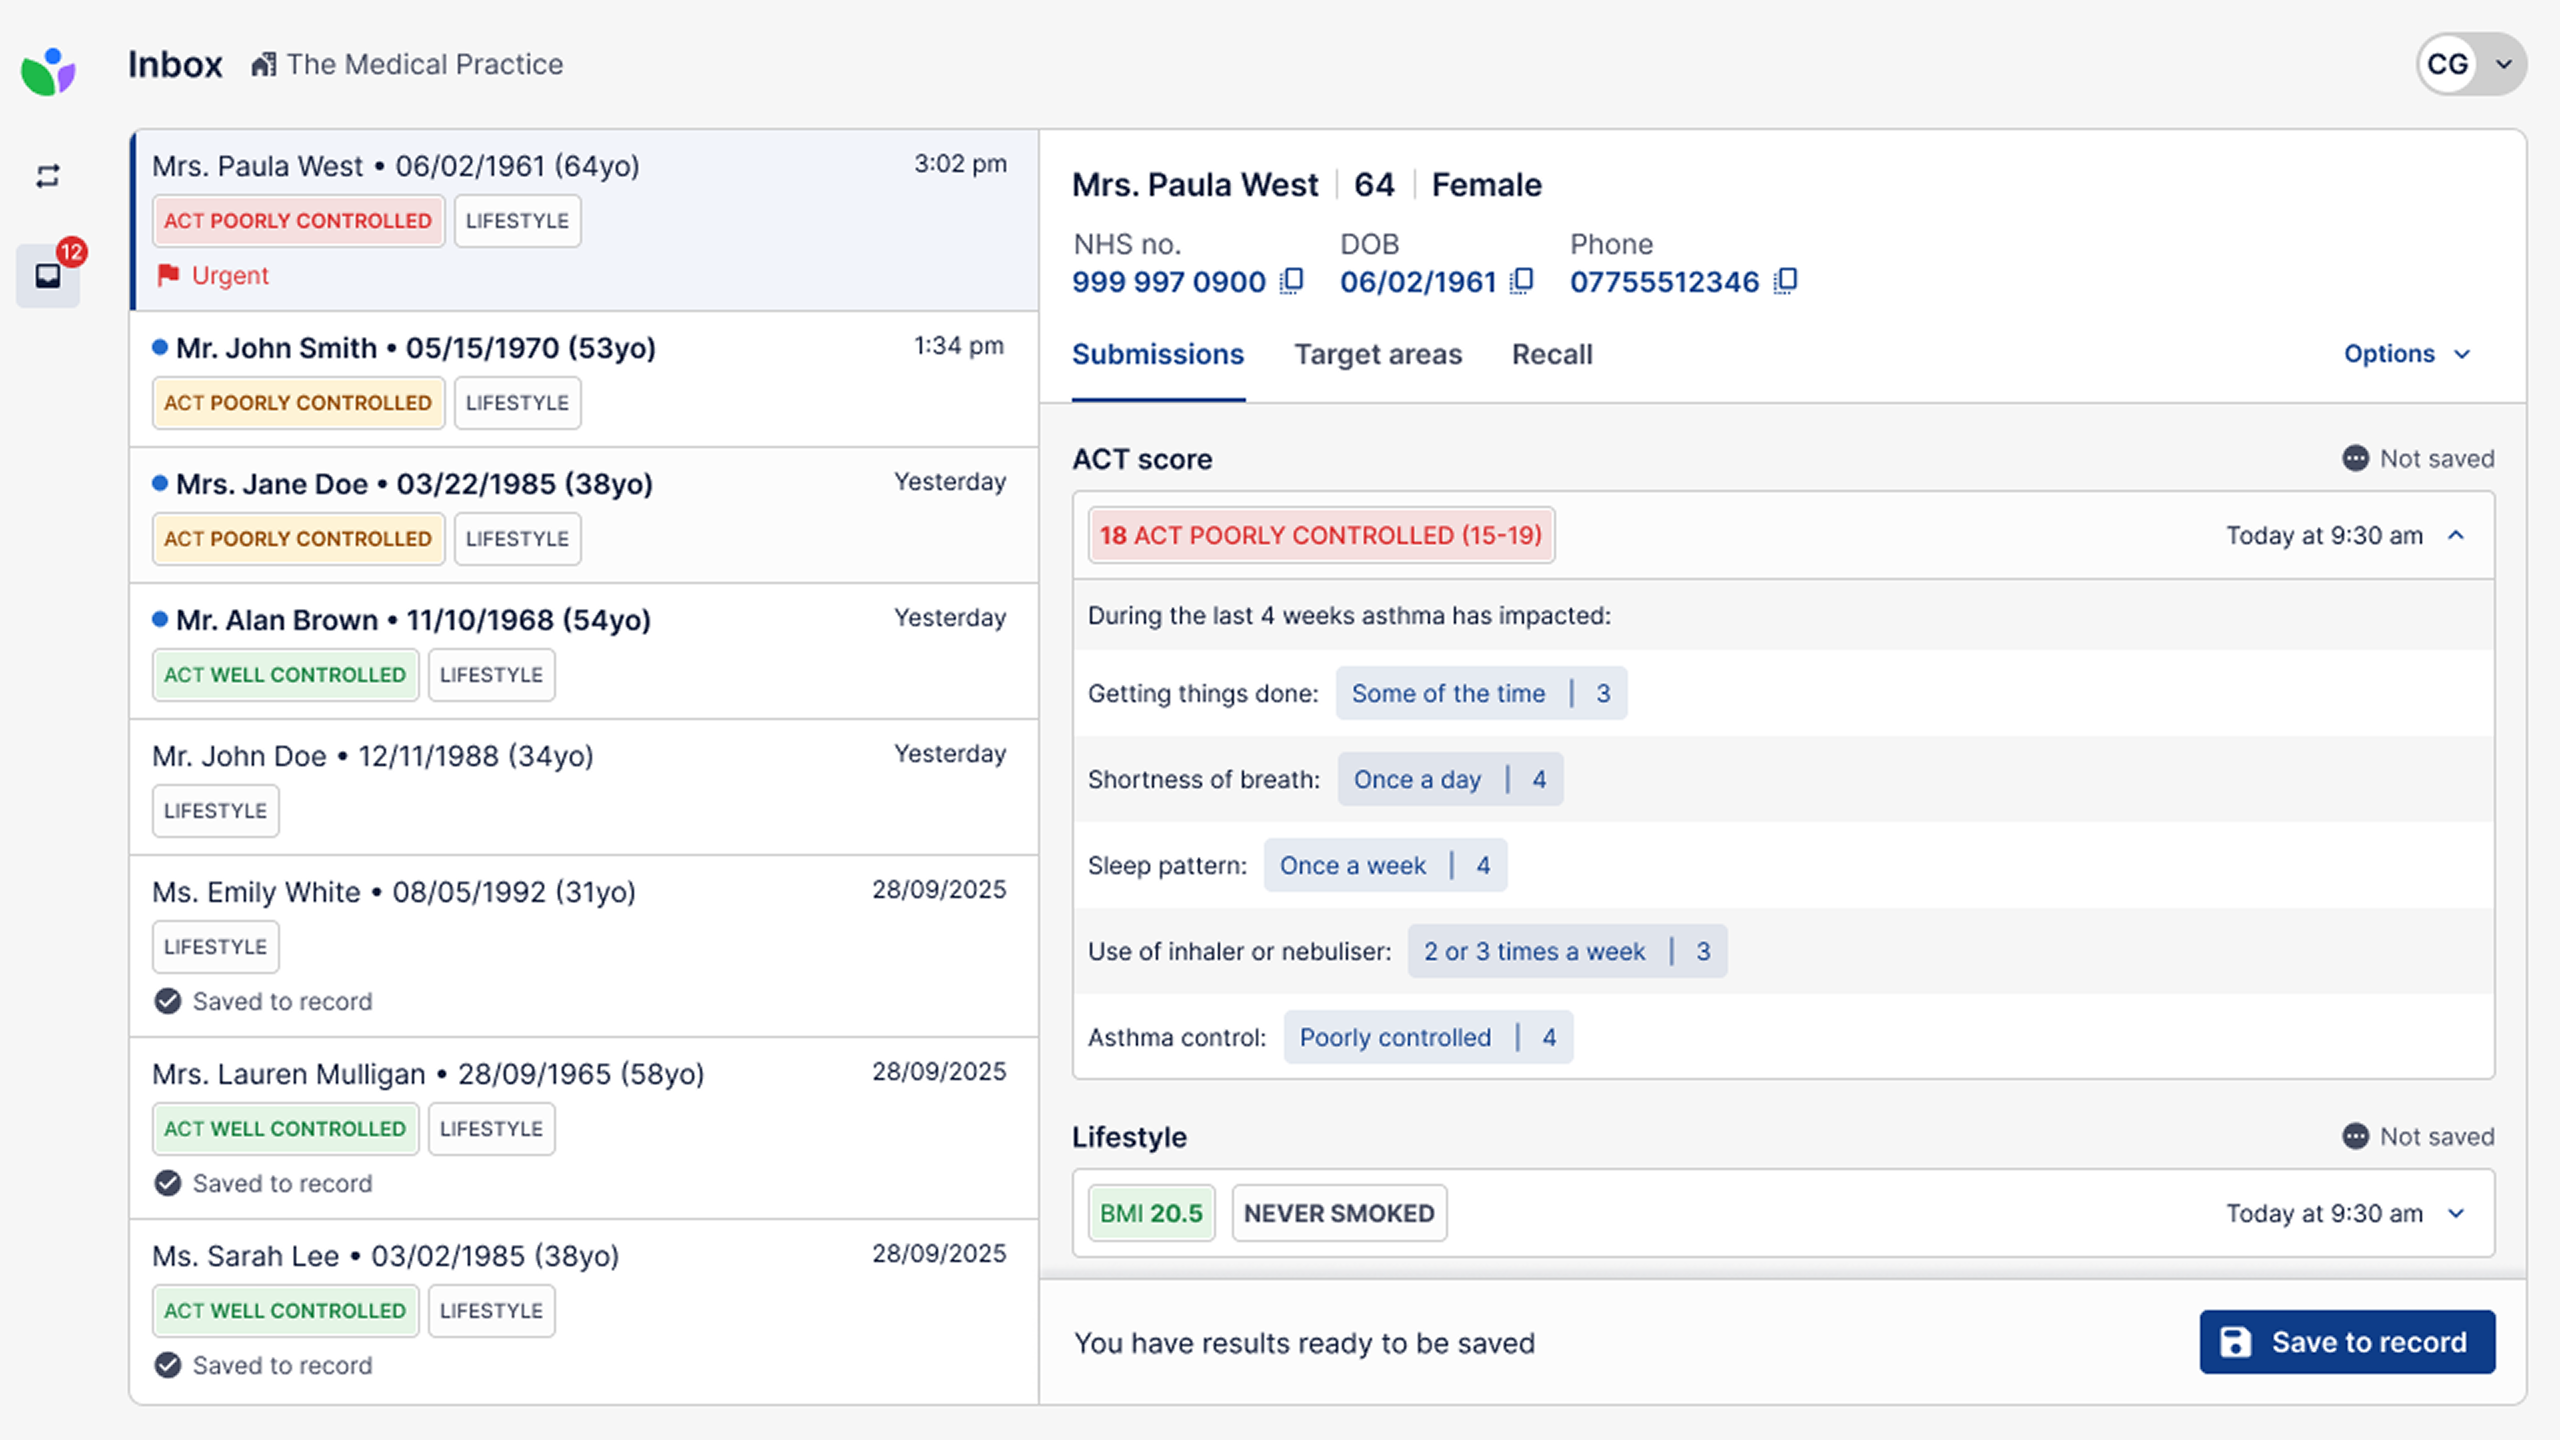This screenshot has width=2560, height=1440.
Task: Click ACT score Not saved status icon
Action: click(x=2355, y=459)
